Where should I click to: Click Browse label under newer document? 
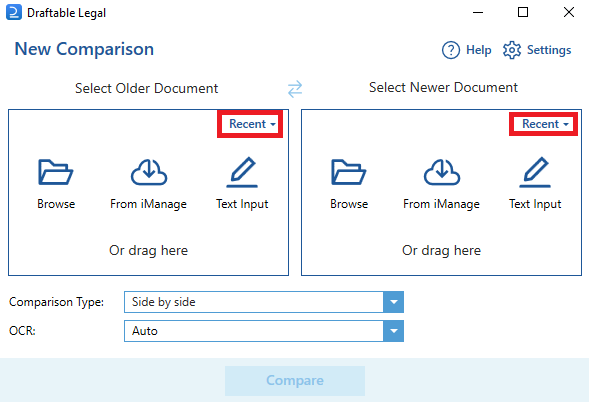coord(349,204)
